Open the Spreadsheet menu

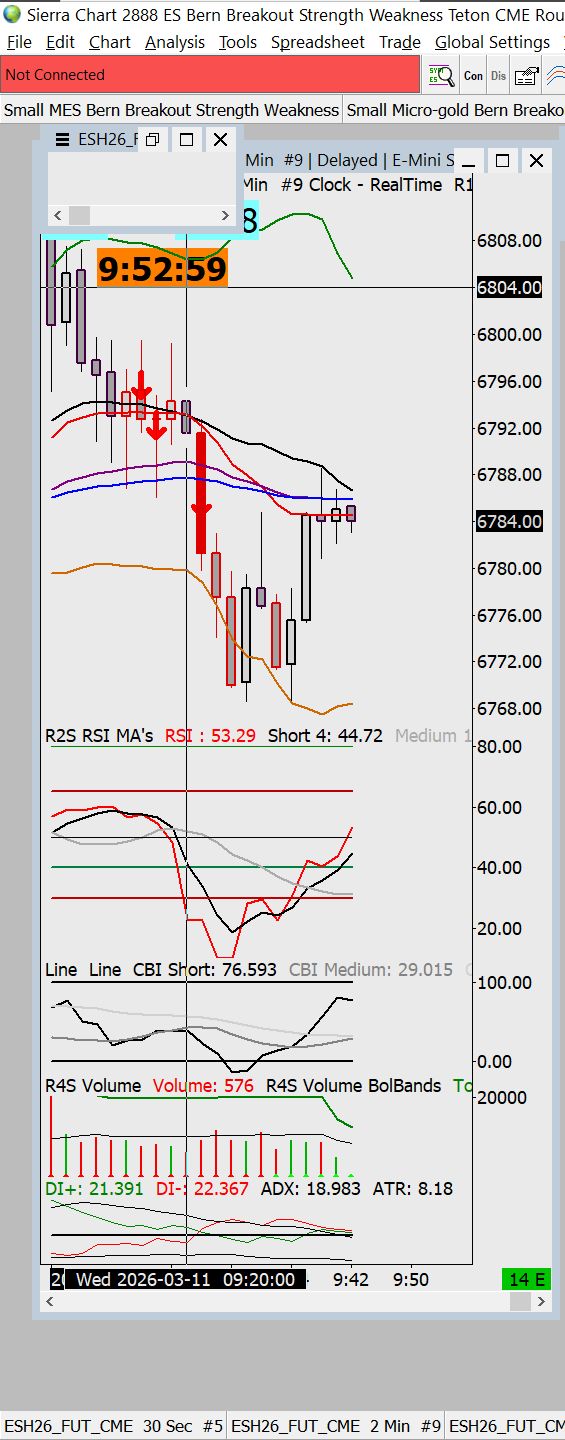(318, 42)
